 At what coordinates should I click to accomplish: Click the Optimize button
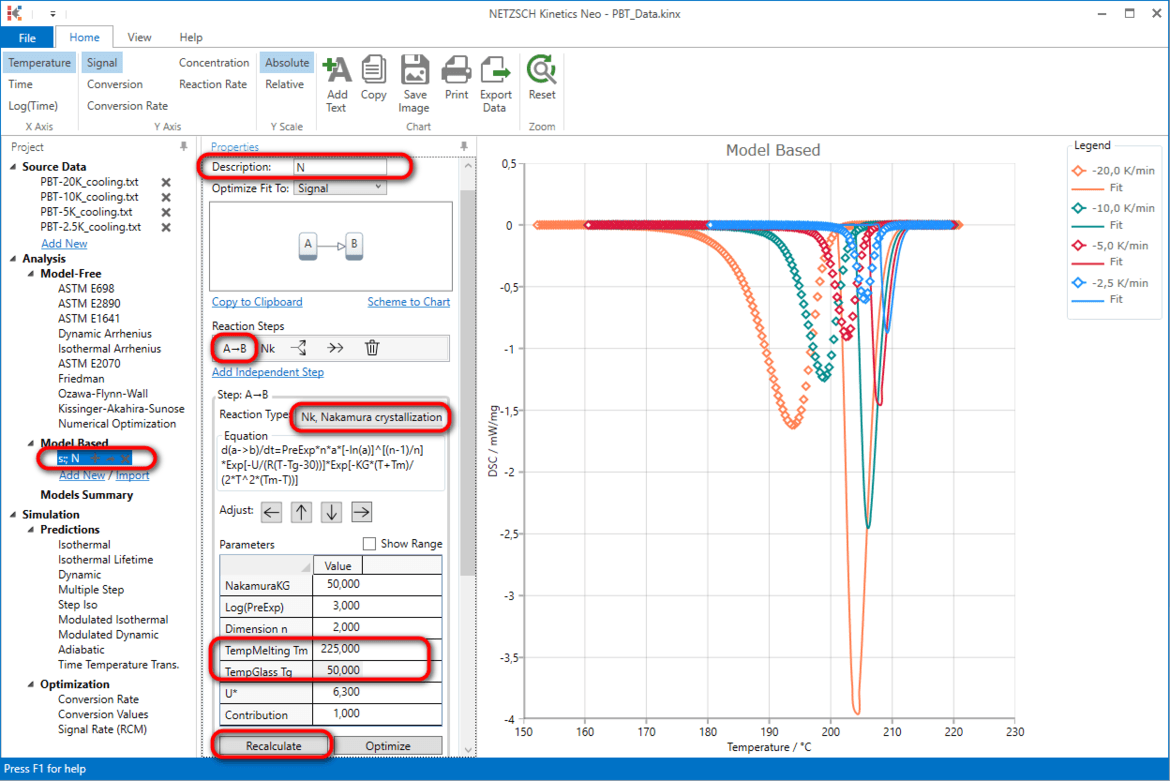[x=388, y=746]
